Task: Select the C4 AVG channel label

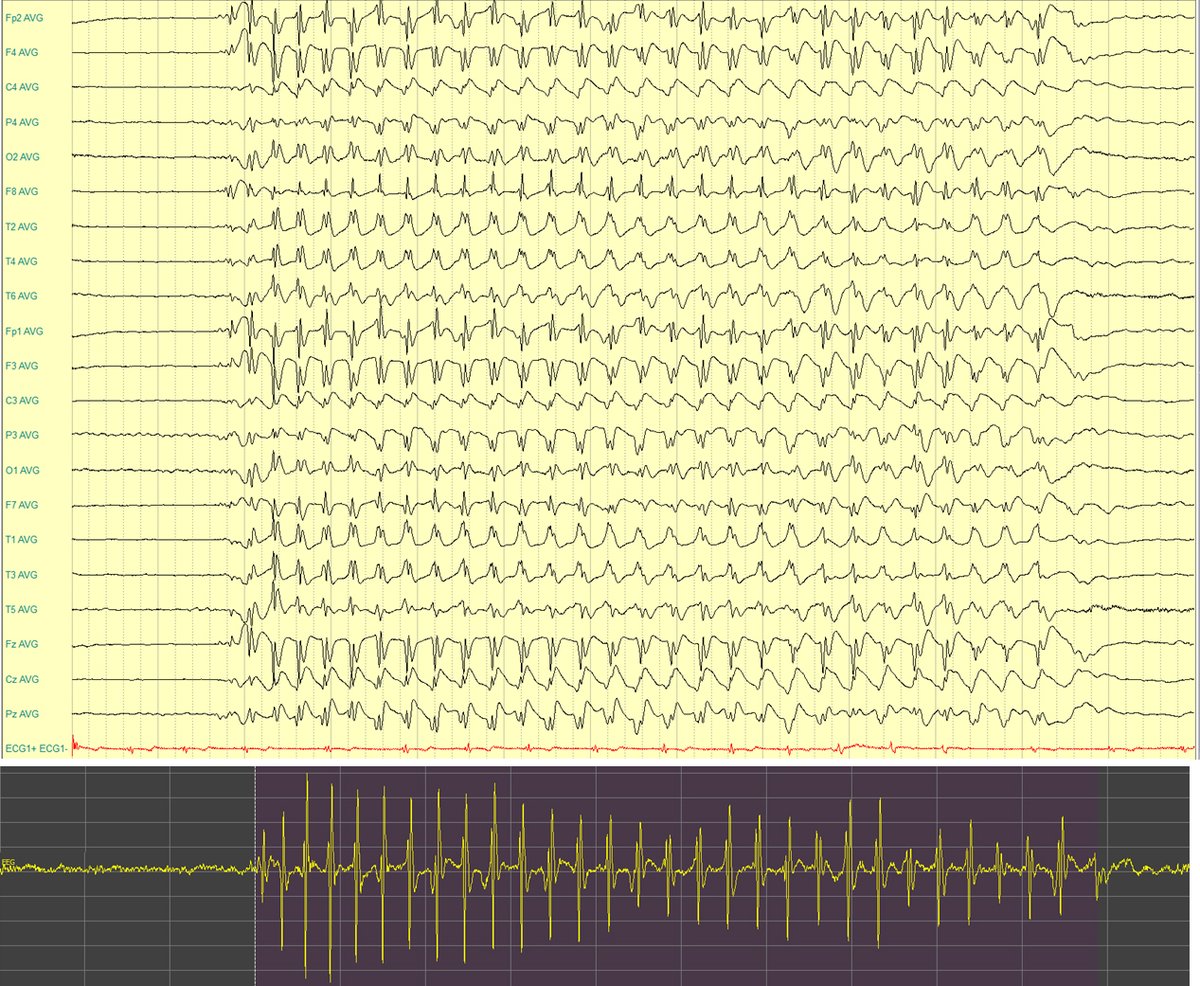Action: tap(22, 87)
